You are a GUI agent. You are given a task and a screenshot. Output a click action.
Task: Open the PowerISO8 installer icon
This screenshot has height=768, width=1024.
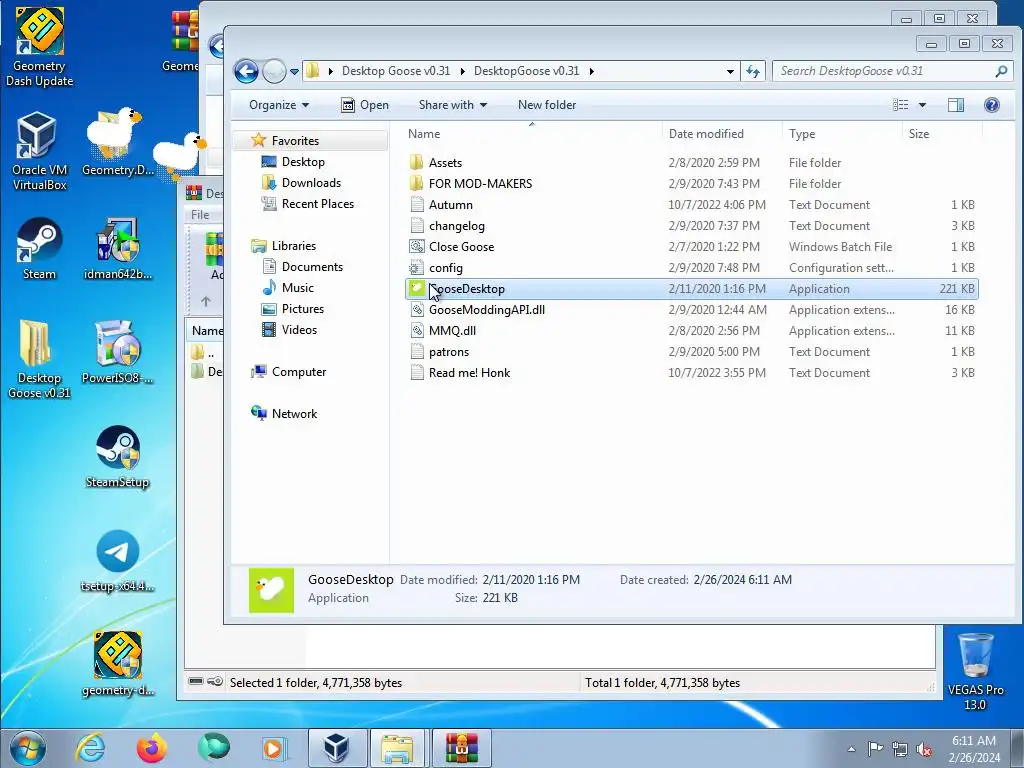pyautogui.click(x=118, y=353)
